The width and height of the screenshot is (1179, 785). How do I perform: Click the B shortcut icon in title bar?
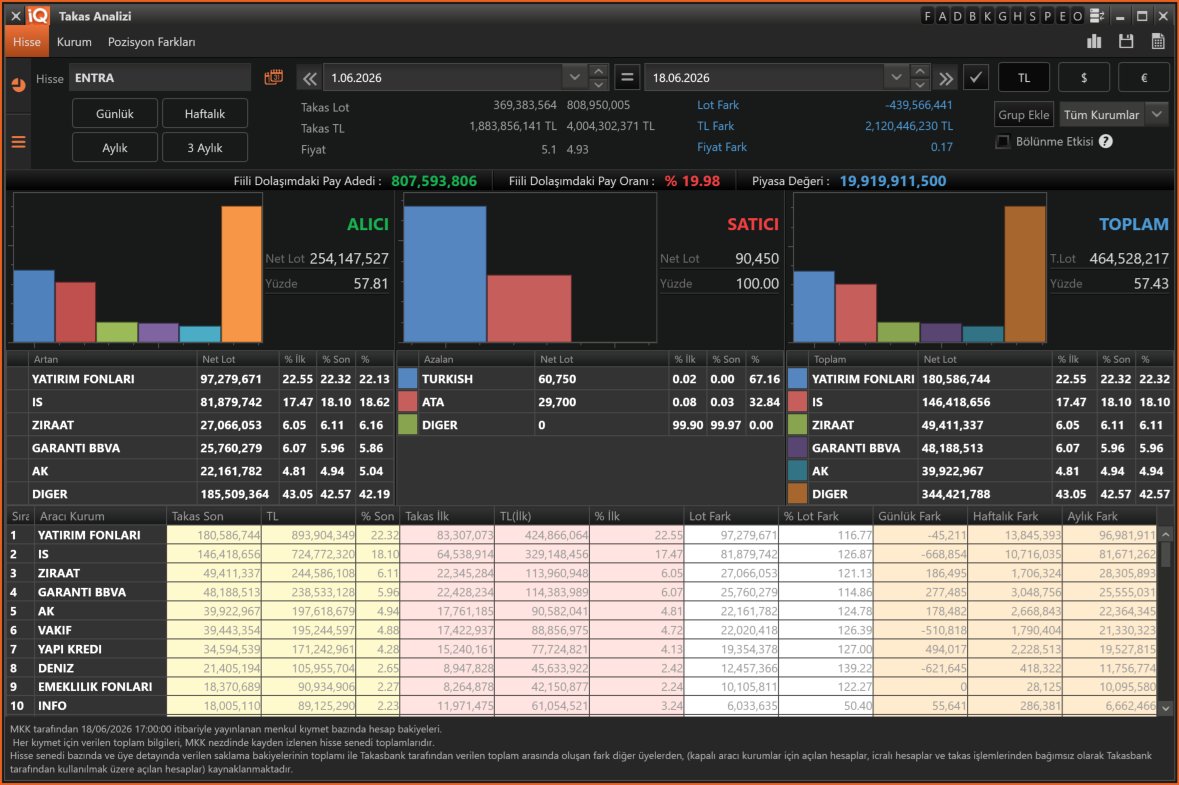pos(972,16)
